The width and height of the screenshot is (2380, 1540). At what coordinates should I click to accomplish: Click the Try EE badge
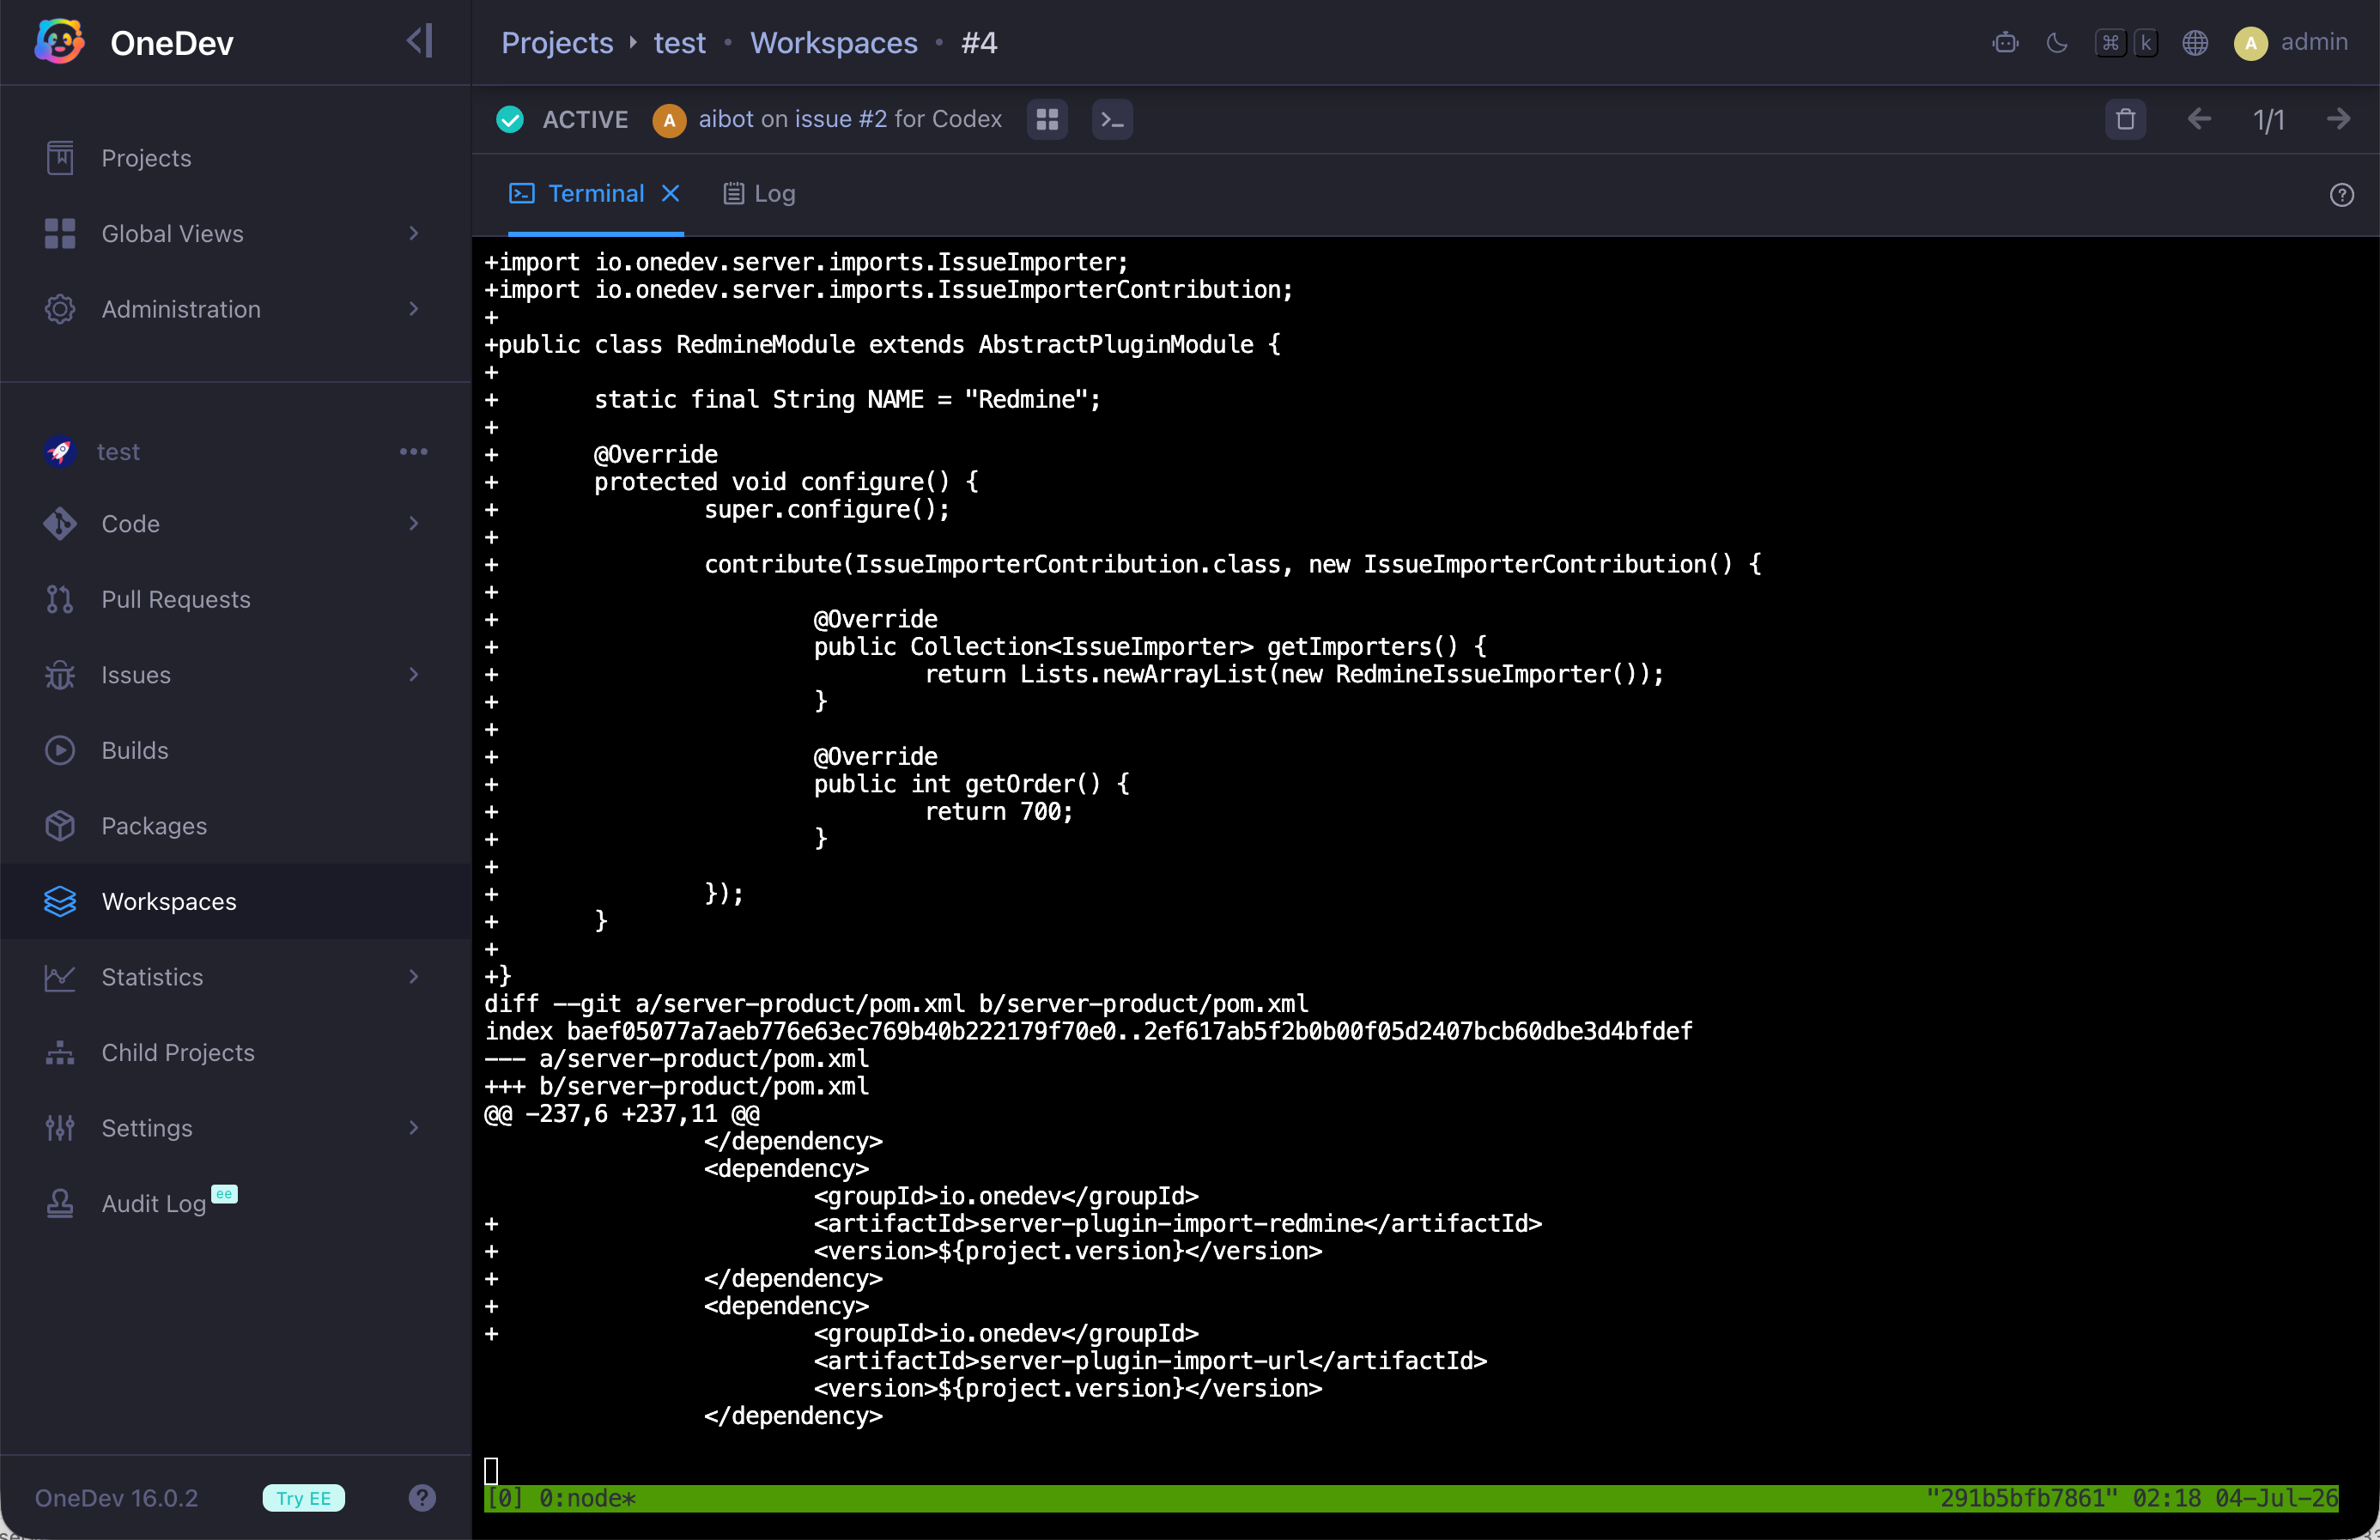(x=303, y=1498)
